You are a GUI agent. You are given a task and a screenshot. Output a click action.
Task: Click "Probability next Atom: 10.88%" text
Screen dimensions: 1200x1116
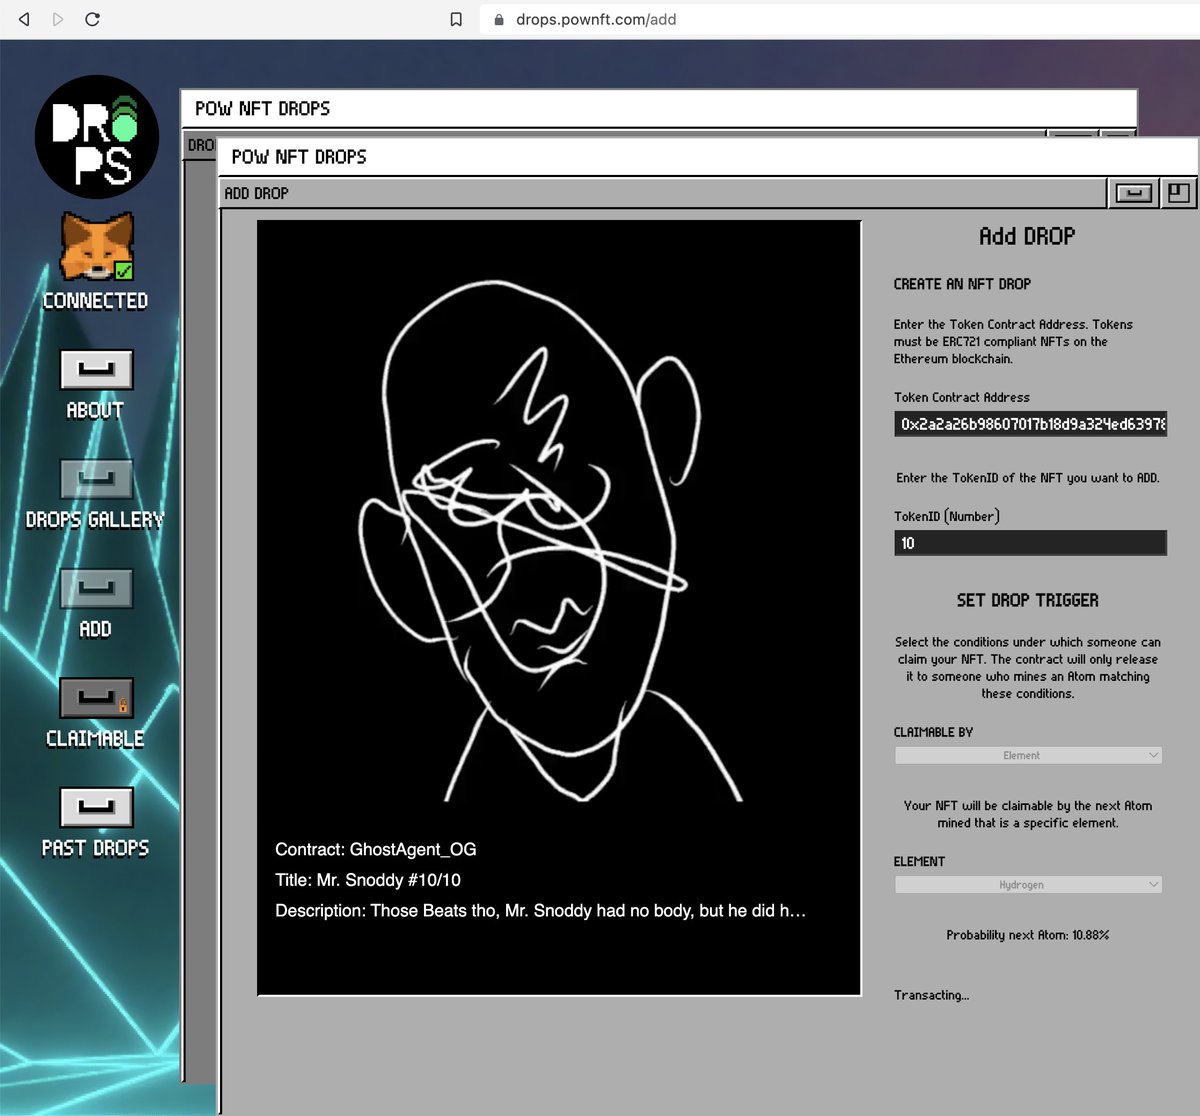pos(1028,935)
